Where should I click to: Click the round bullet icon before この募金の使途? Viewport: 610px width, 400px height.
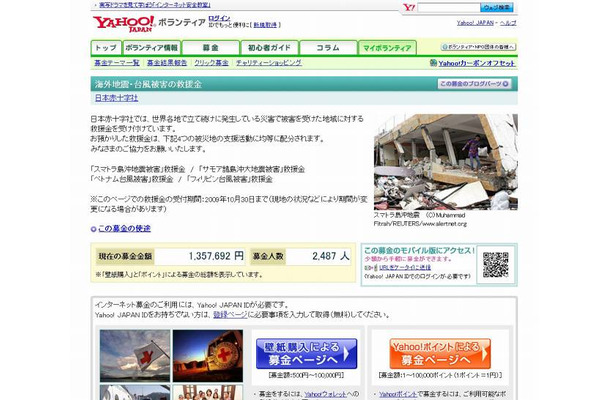click(x=94, y=229)
